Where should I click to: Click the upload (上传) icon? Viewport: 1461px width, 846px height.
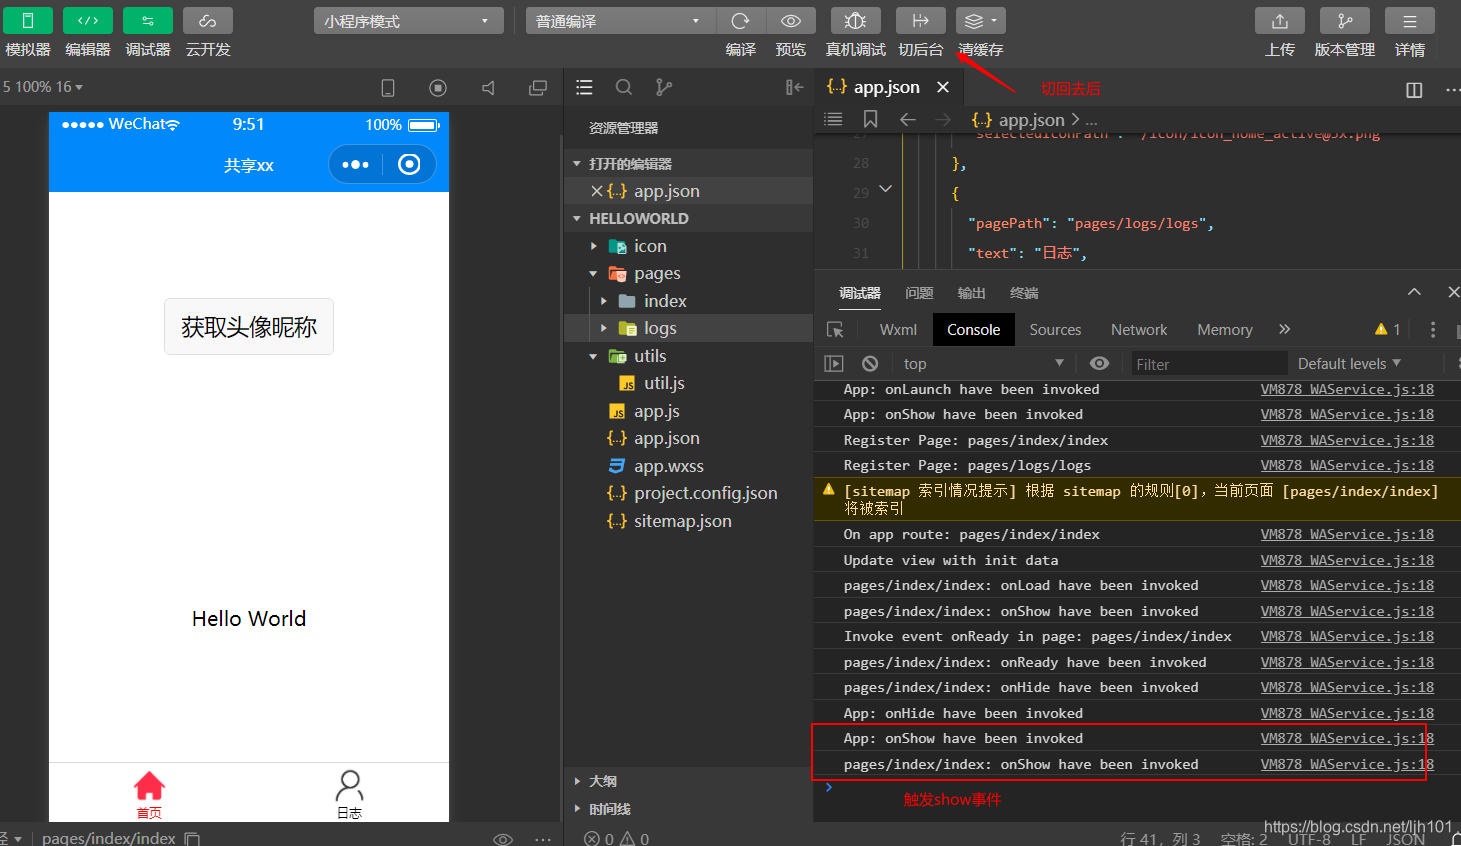click(x=1280, y=21)
